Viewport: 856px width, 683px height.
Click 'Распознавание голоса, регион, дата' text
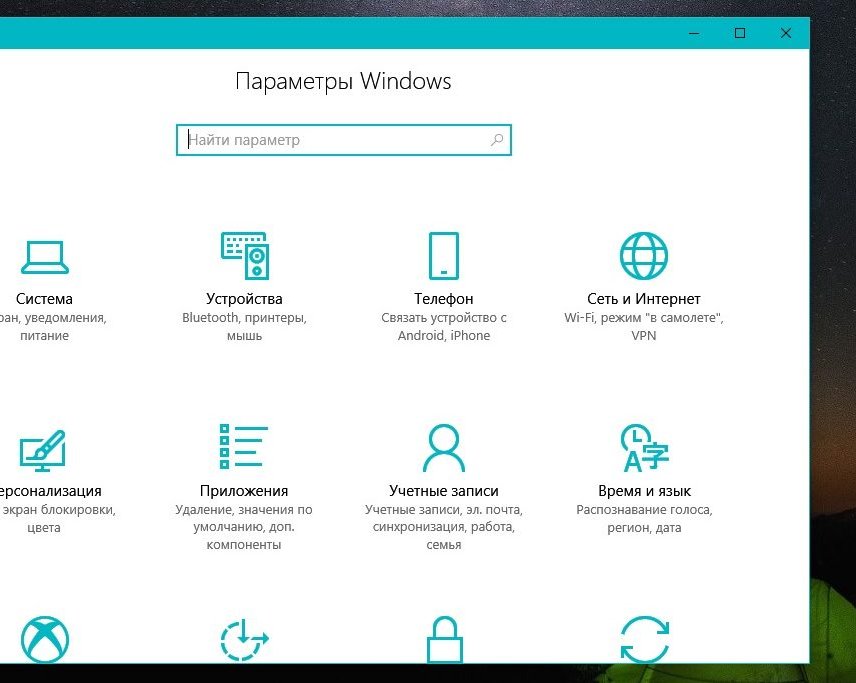644,518
